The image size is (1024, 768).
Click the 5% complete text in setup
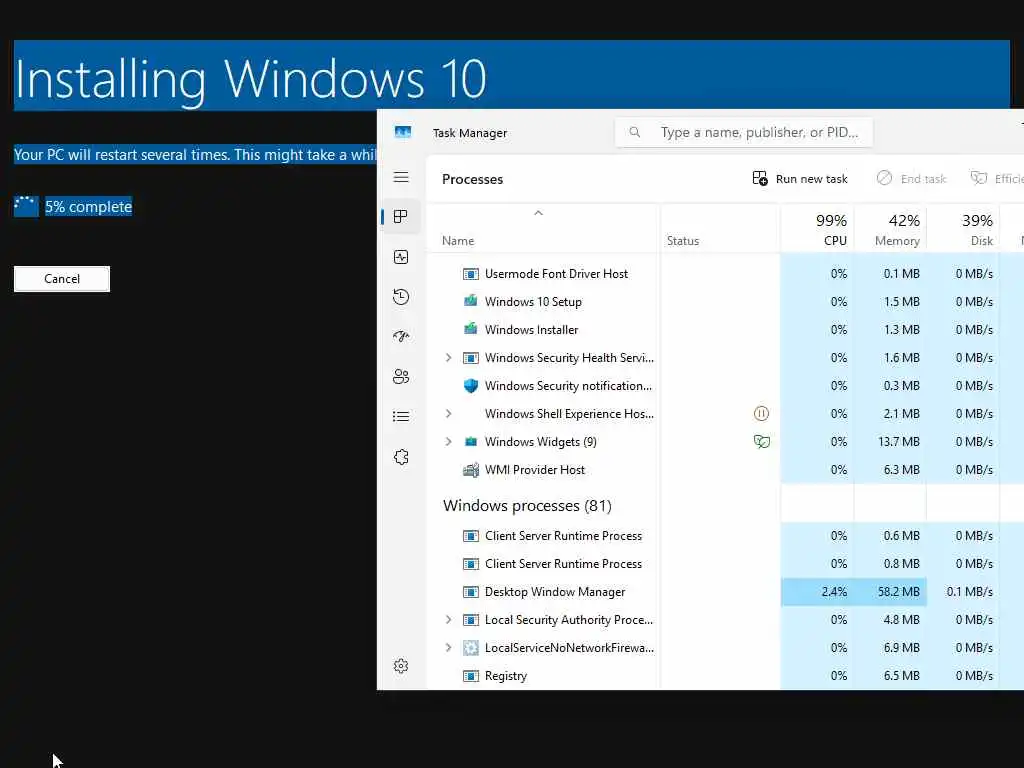coord(88,206)
